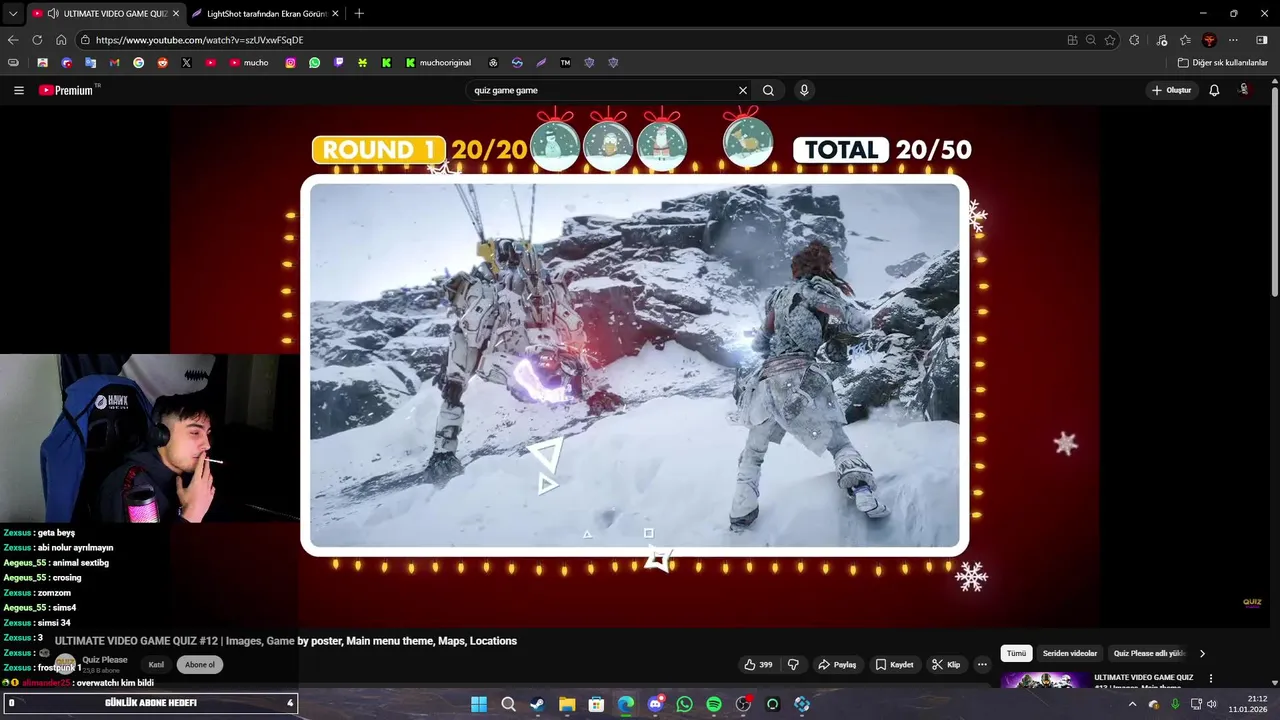Open Quiz Please channel name
Screen dimensions: 1280x720
click(105, 660)
